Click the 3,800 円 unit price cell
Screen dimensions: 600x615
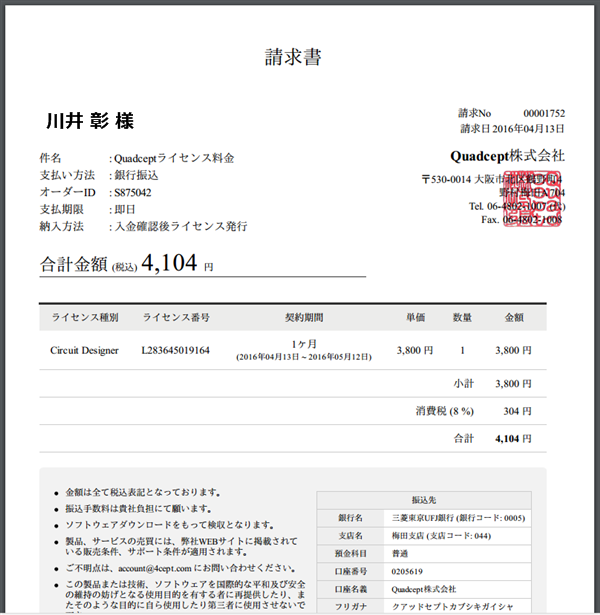click(415, 350)
